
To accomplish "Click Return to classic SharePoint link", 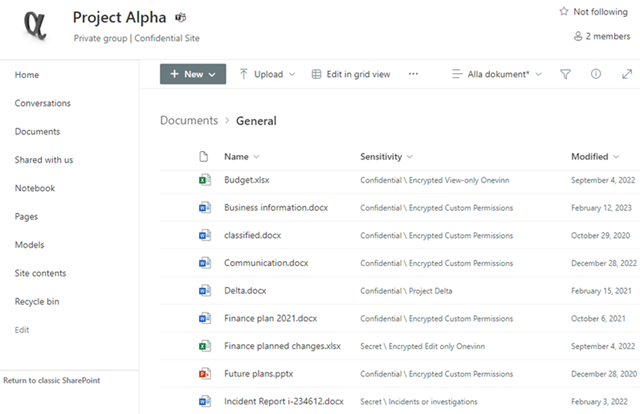I will click(x=51, y=380).
